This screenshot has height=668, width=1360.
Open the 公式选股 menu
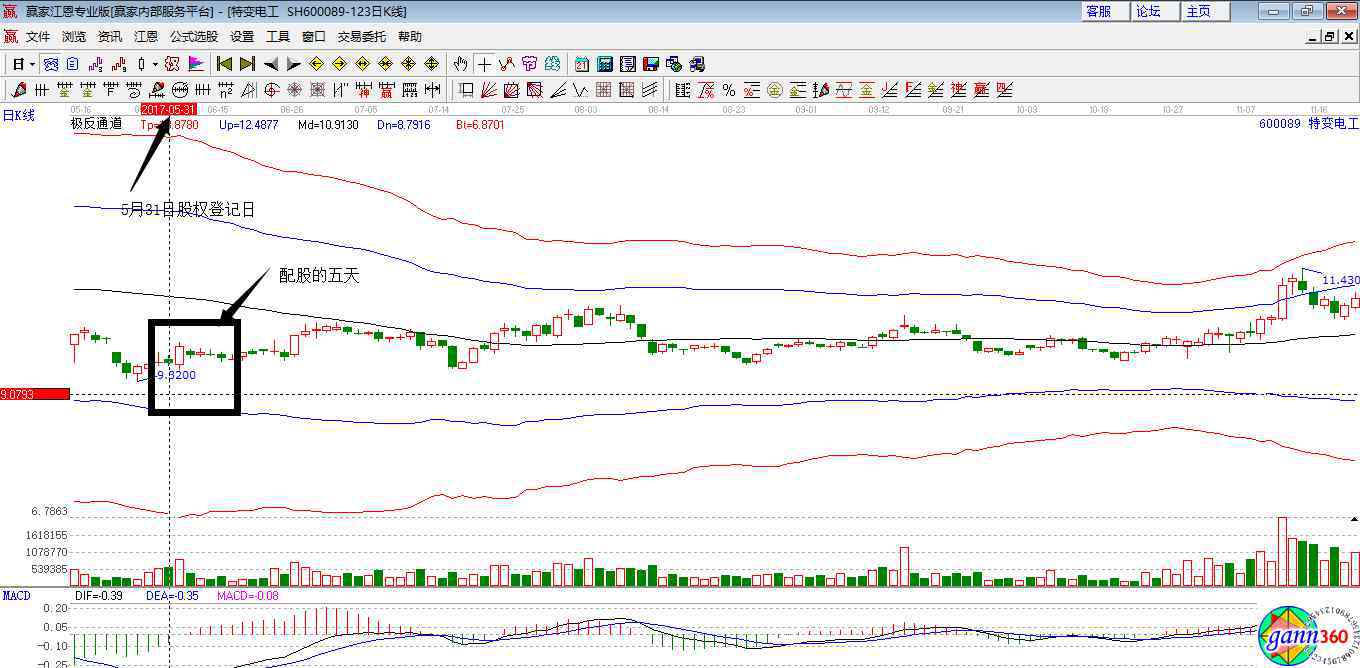pos(194,37)
